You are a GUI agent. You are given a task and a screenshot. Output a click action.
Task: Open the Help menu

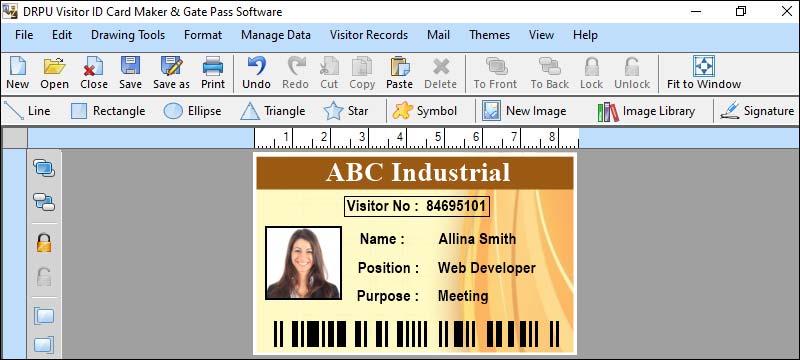(x=585, y=35)
